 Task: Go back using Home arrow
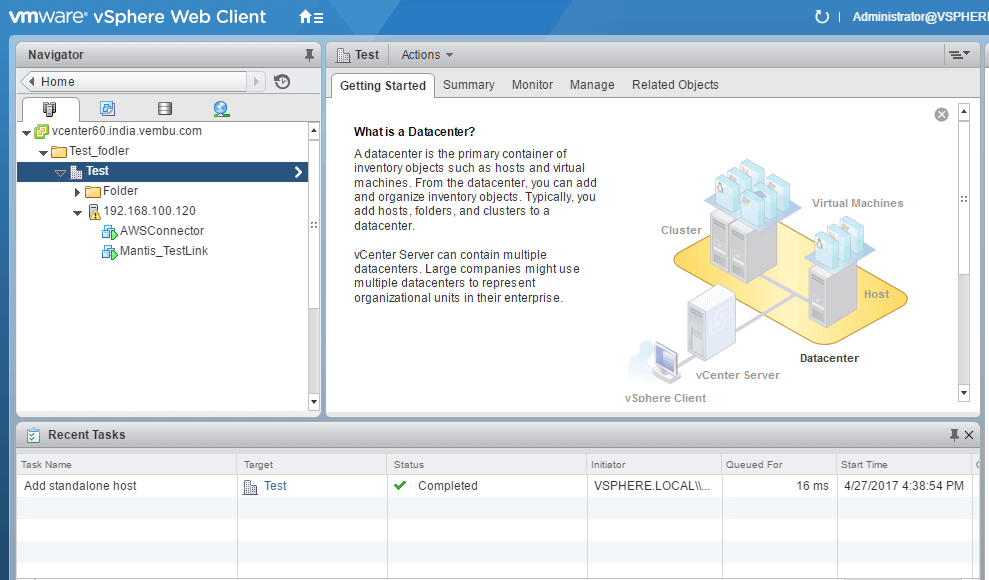point(32,81)
